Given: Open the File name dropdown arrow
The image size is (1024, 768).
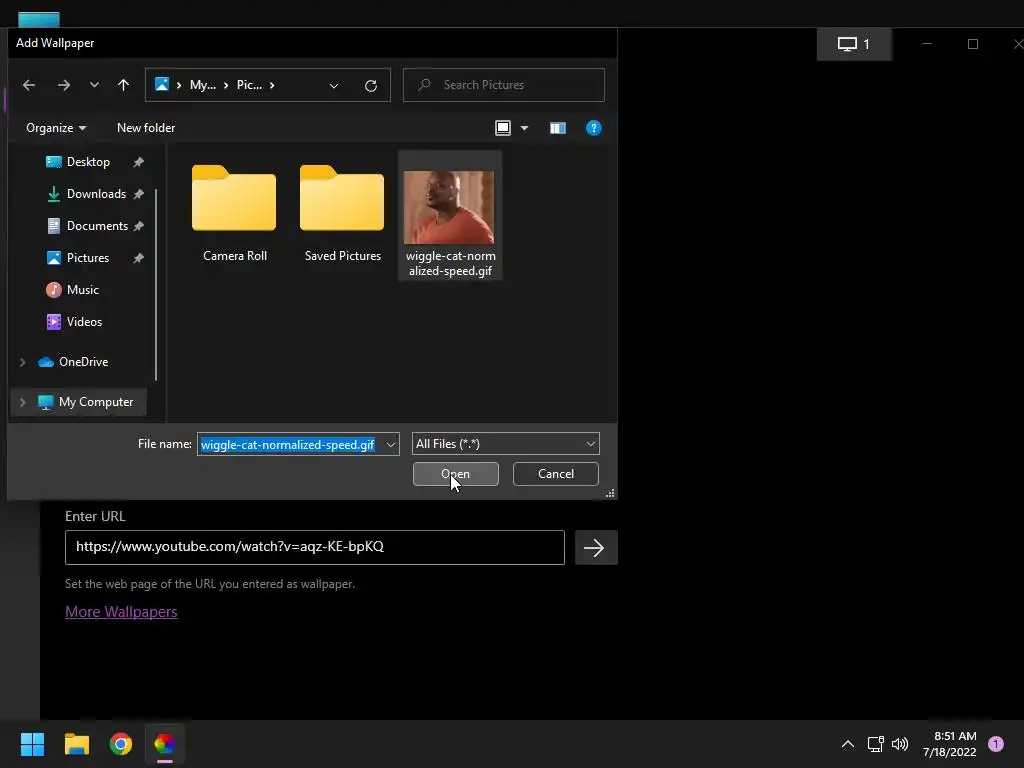Looking at the screenshot, I should (391, 445).
